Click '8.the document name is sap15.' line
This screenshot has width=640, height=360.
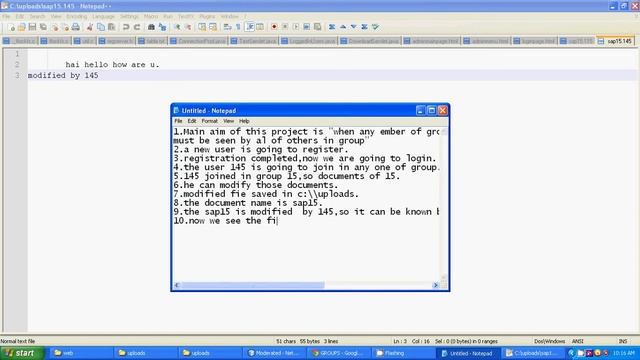[248, 203]
